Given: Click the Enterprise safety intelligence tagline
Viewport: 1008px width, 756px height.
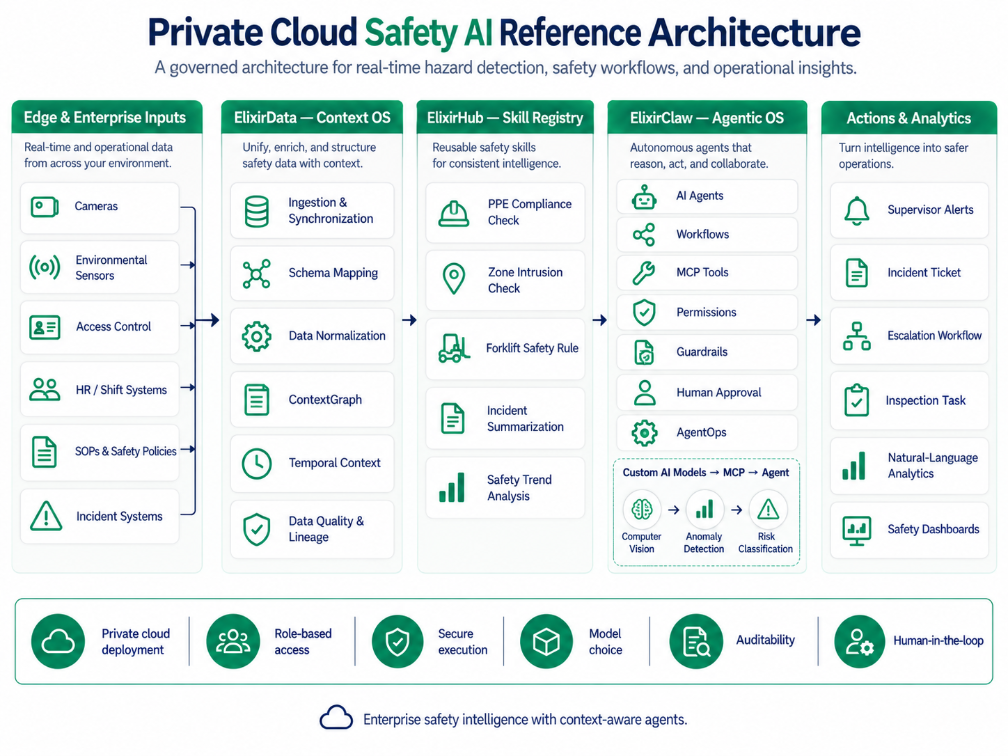Looking at the screenshot, I should (525, 719).
